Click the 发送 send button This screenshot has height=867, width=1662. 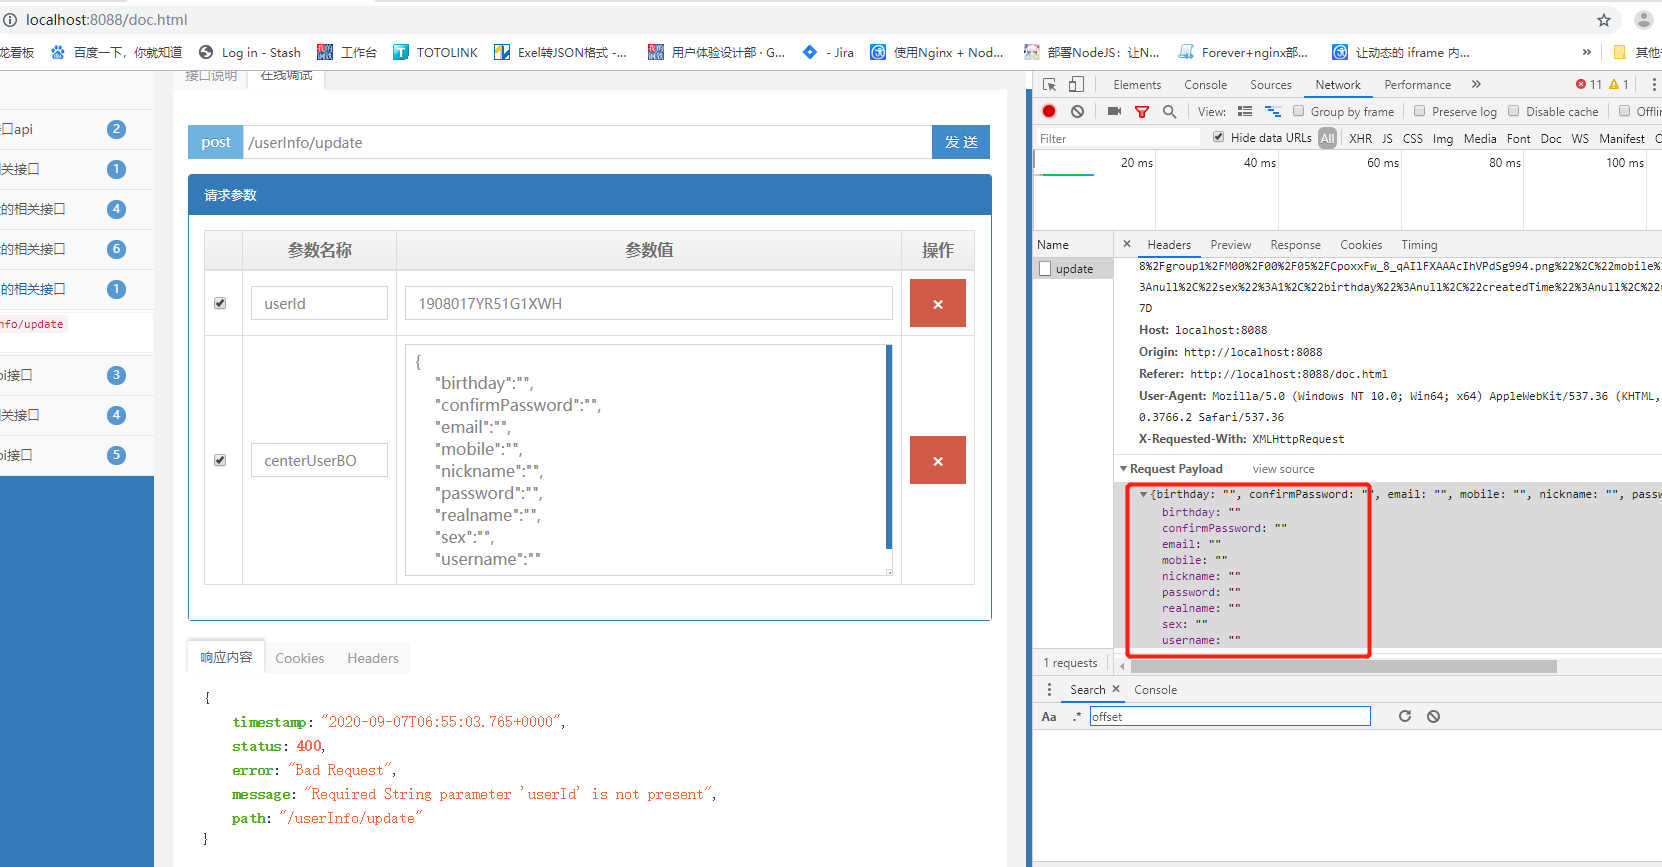point(960,142)
